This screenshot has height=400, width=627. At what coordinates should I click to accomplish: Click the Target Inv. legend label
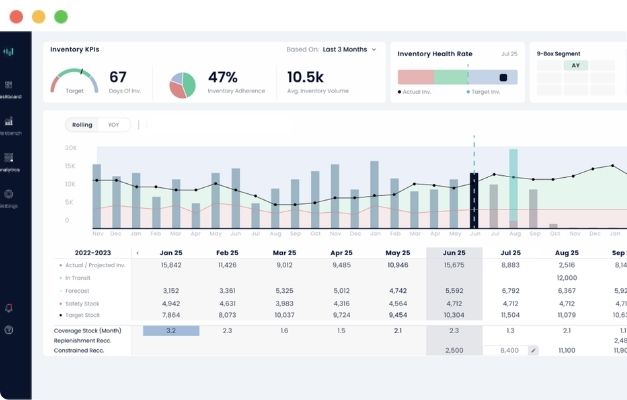tap(483, 92)
